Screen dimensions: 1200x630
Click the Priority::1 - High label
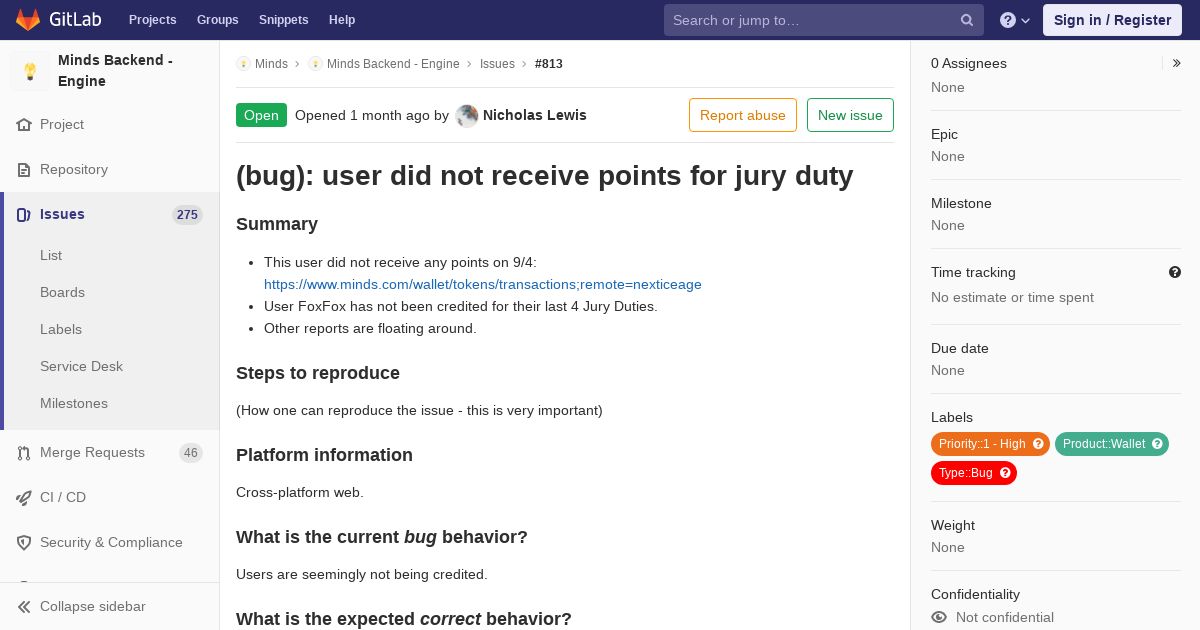pos(982,444)
